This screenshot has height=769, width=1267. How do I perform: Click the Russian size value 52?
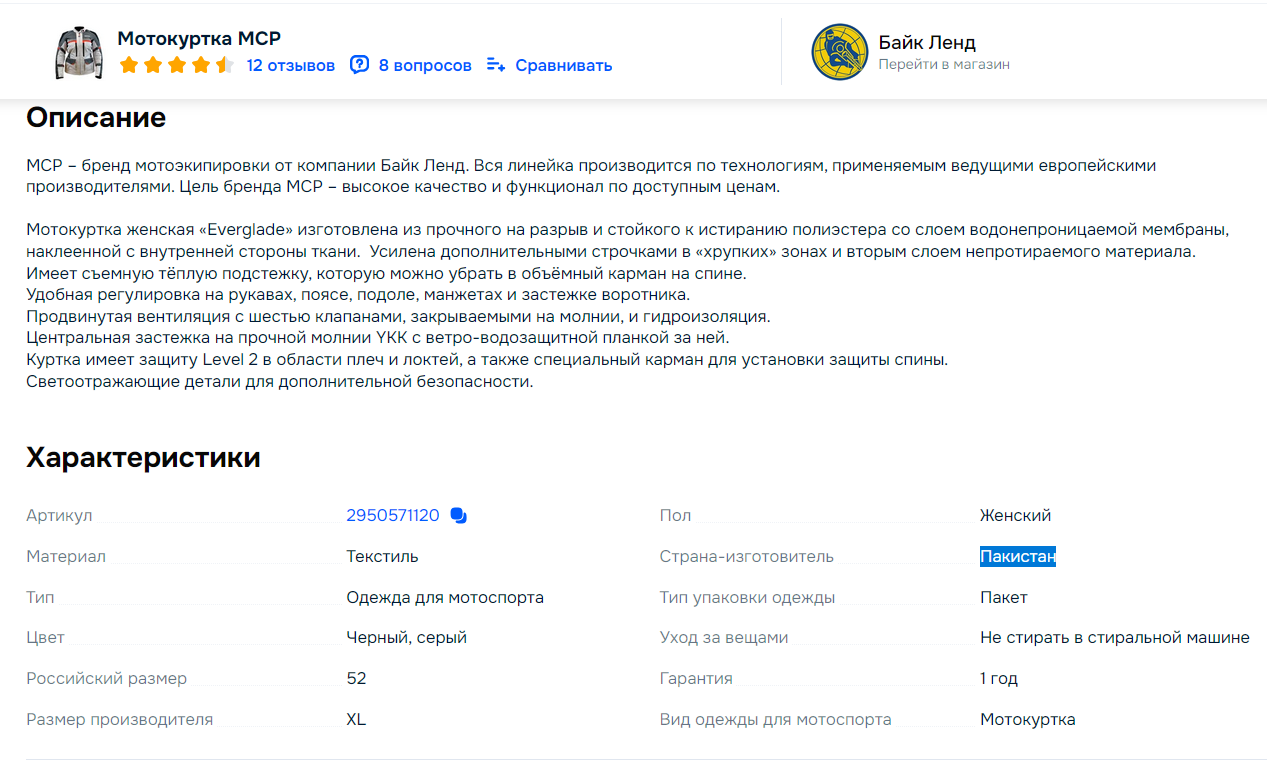click(x=356, y=679)
